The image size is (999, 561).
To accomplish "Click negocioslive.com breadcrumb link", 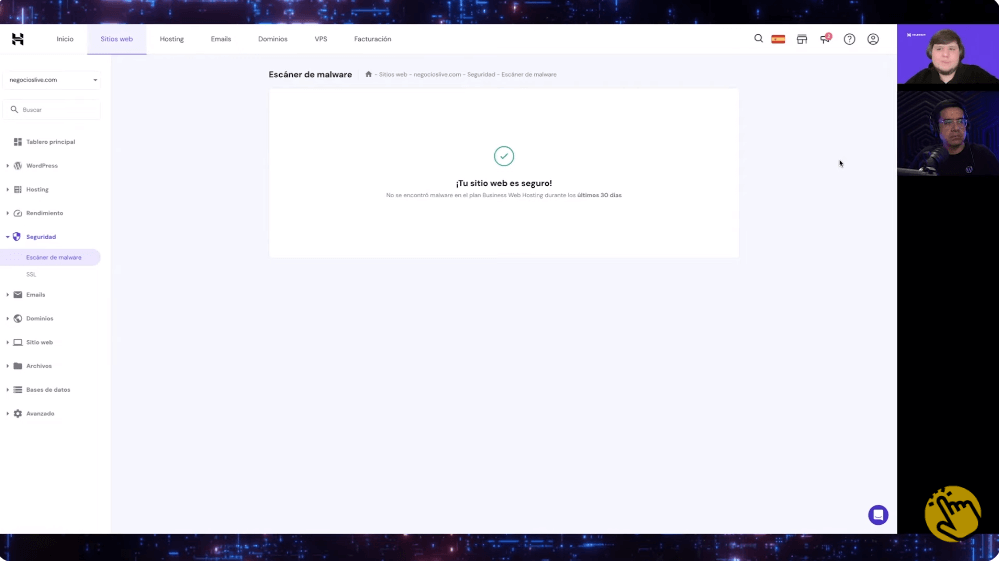I will point(437,75).
